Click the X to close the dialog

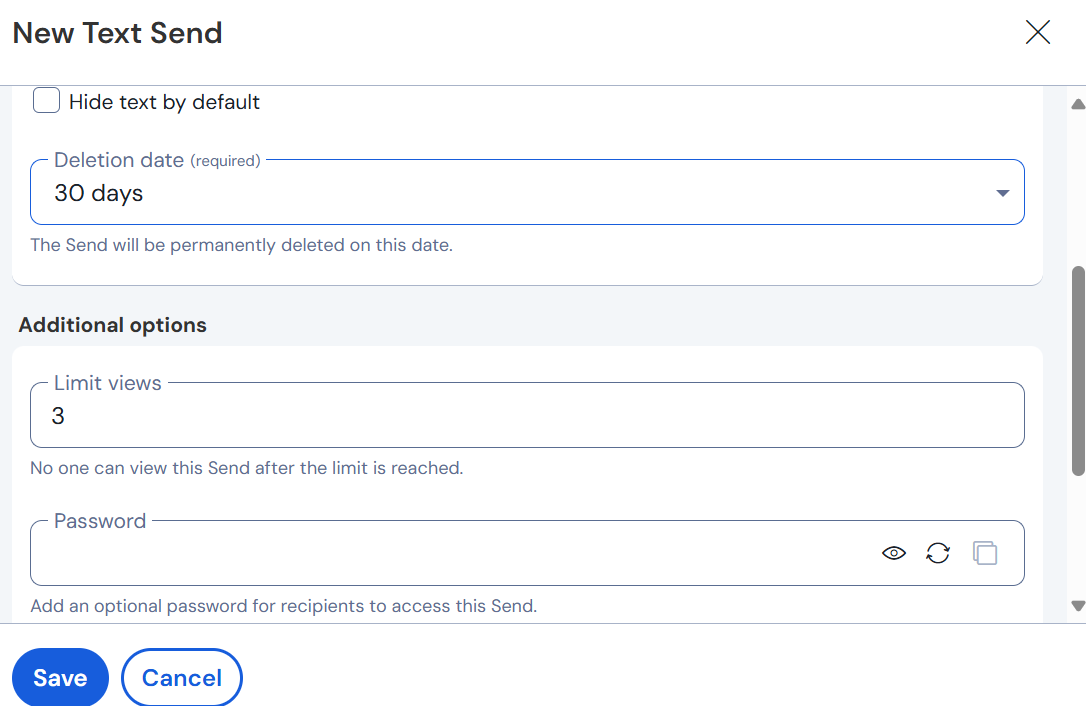pos(1037,32)
